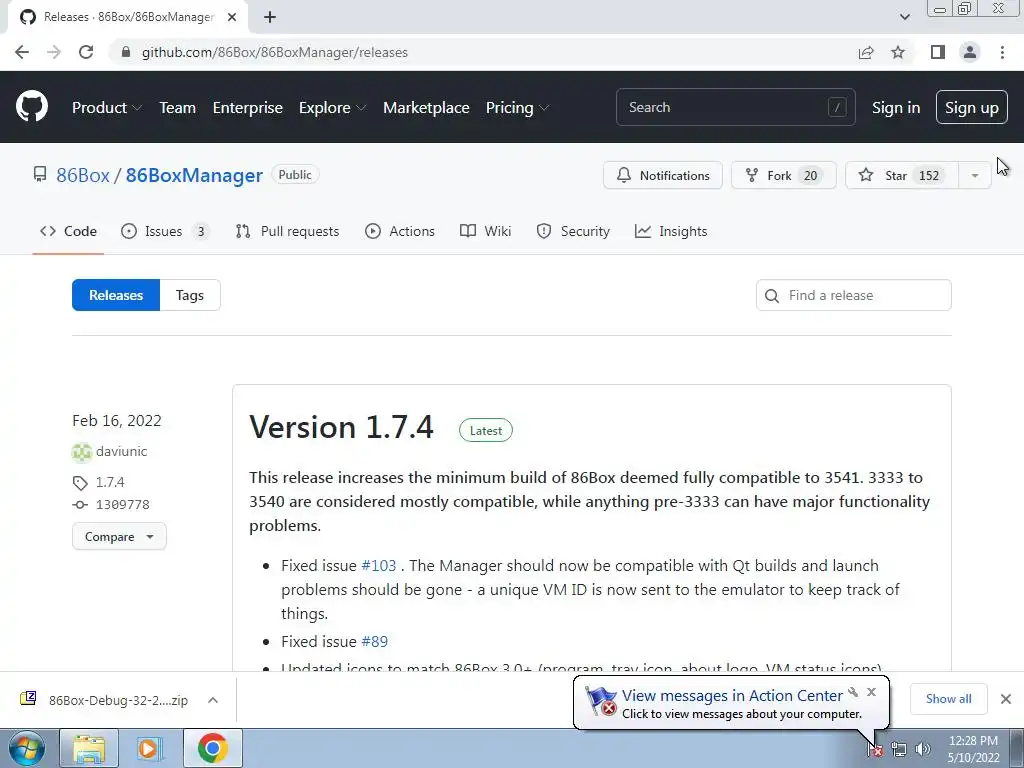Dismiss the Action Center balloon
The height and width of the screenshot is (768, 1024).
[x=871, y=692]
